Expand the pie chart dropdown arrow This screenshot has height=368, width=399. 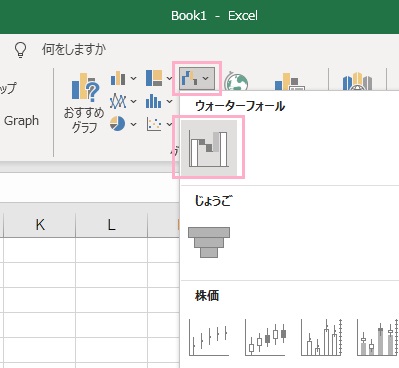pos(133,124)
